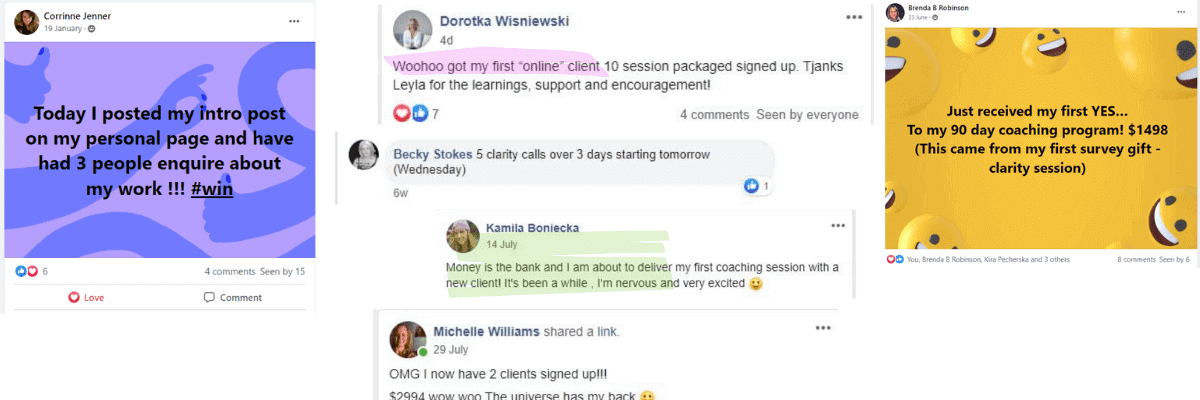Open the 4 comments on Dorotka's post

[x=714, y=115]
